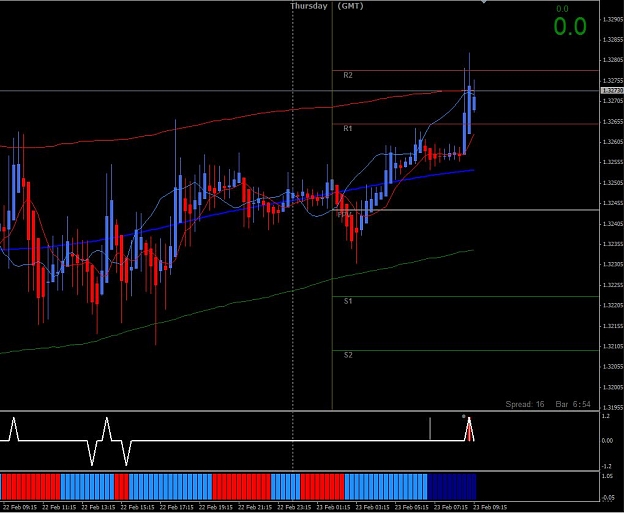Click the 1.32355 price scale value
Screen dimensions: 625x513
pyautogui.click(x=613, y=244)
